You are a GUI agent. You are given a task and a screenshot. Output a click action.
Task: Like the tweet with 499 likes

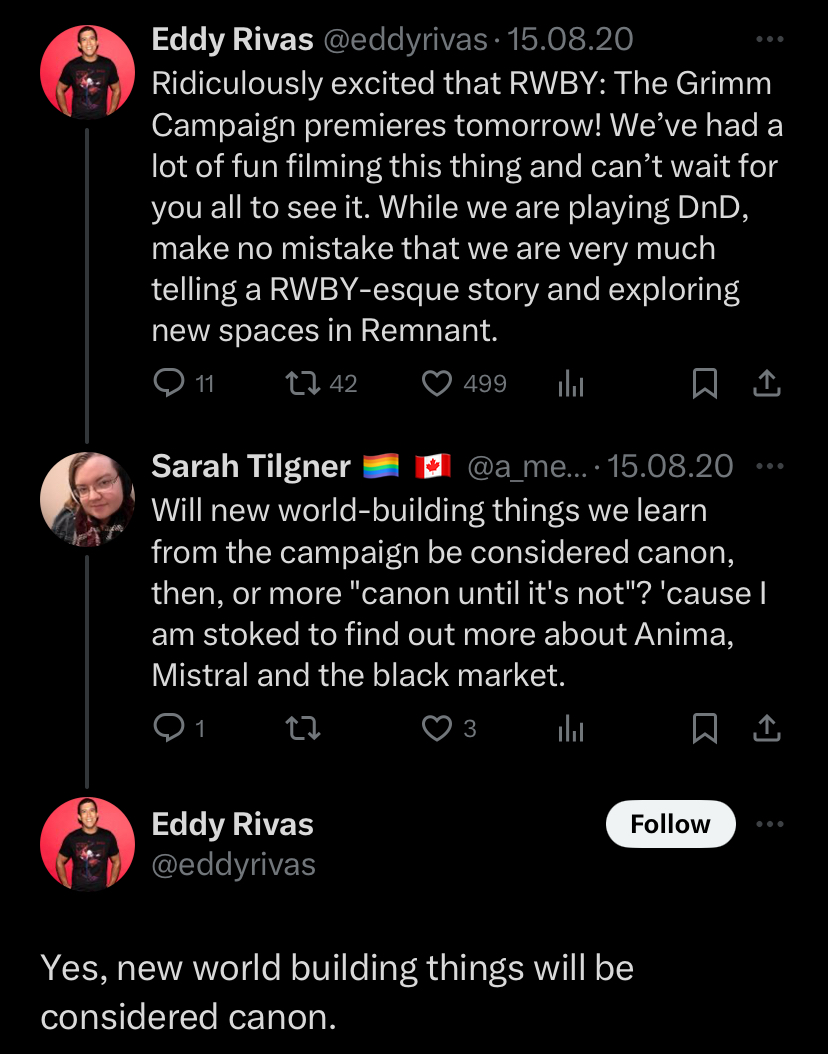(437, 383)
